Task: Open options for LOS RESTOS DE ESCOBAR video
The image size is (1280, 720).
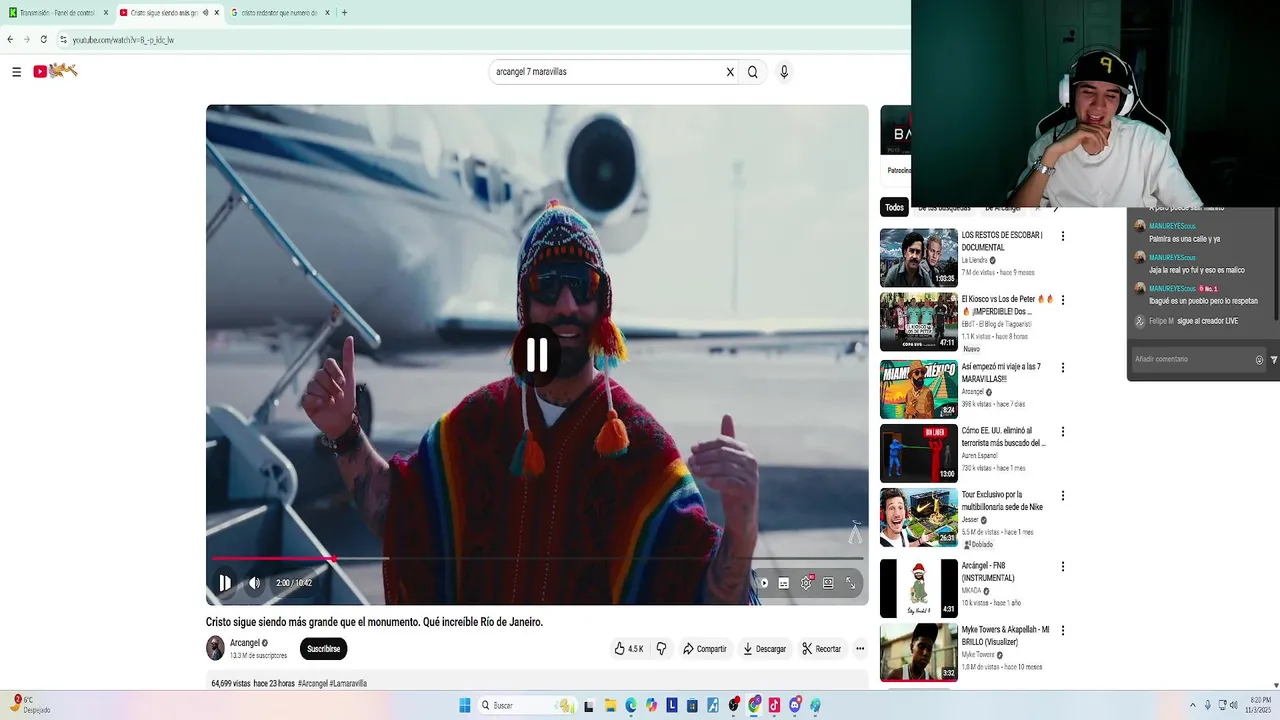Action: (1063, 236)
